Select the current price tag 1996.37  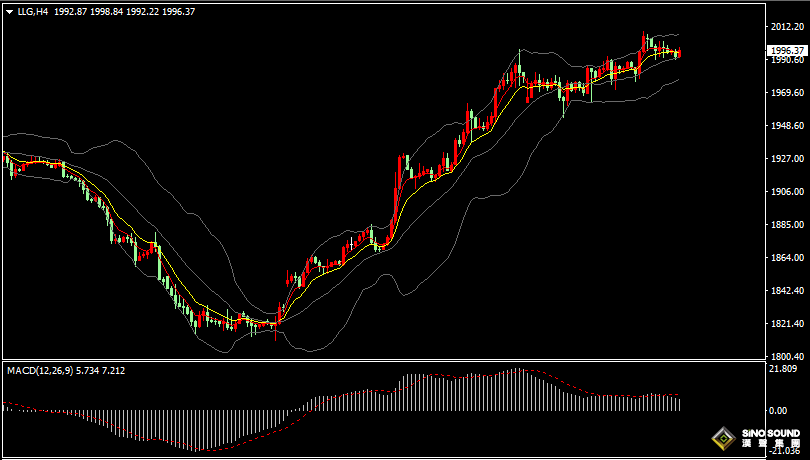coord(787,50)
